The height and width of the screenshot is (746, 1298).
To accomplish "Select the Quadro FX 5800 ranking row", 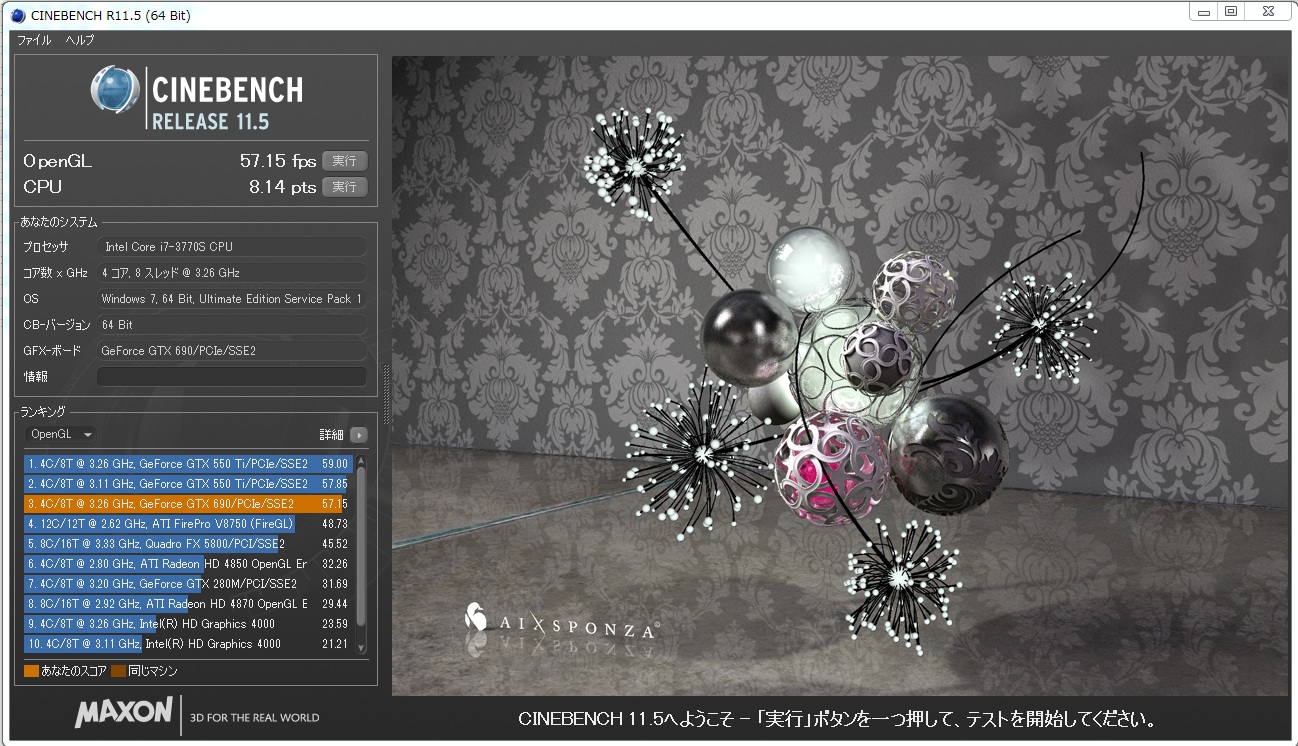I will [x=188, y=544].
